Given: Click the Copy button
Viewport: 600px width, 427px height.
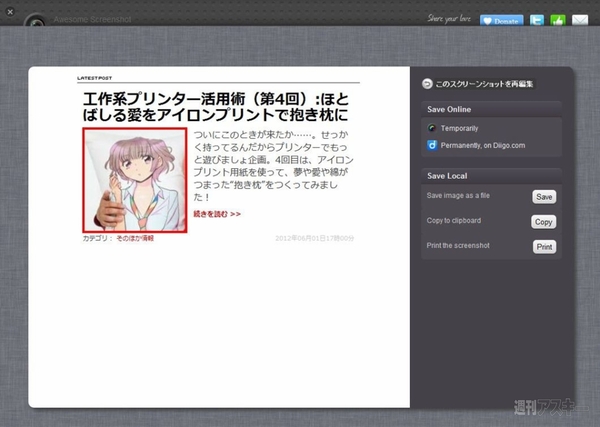Looking at the screenshot, I should pyautogui.click(x=543, y=222).
